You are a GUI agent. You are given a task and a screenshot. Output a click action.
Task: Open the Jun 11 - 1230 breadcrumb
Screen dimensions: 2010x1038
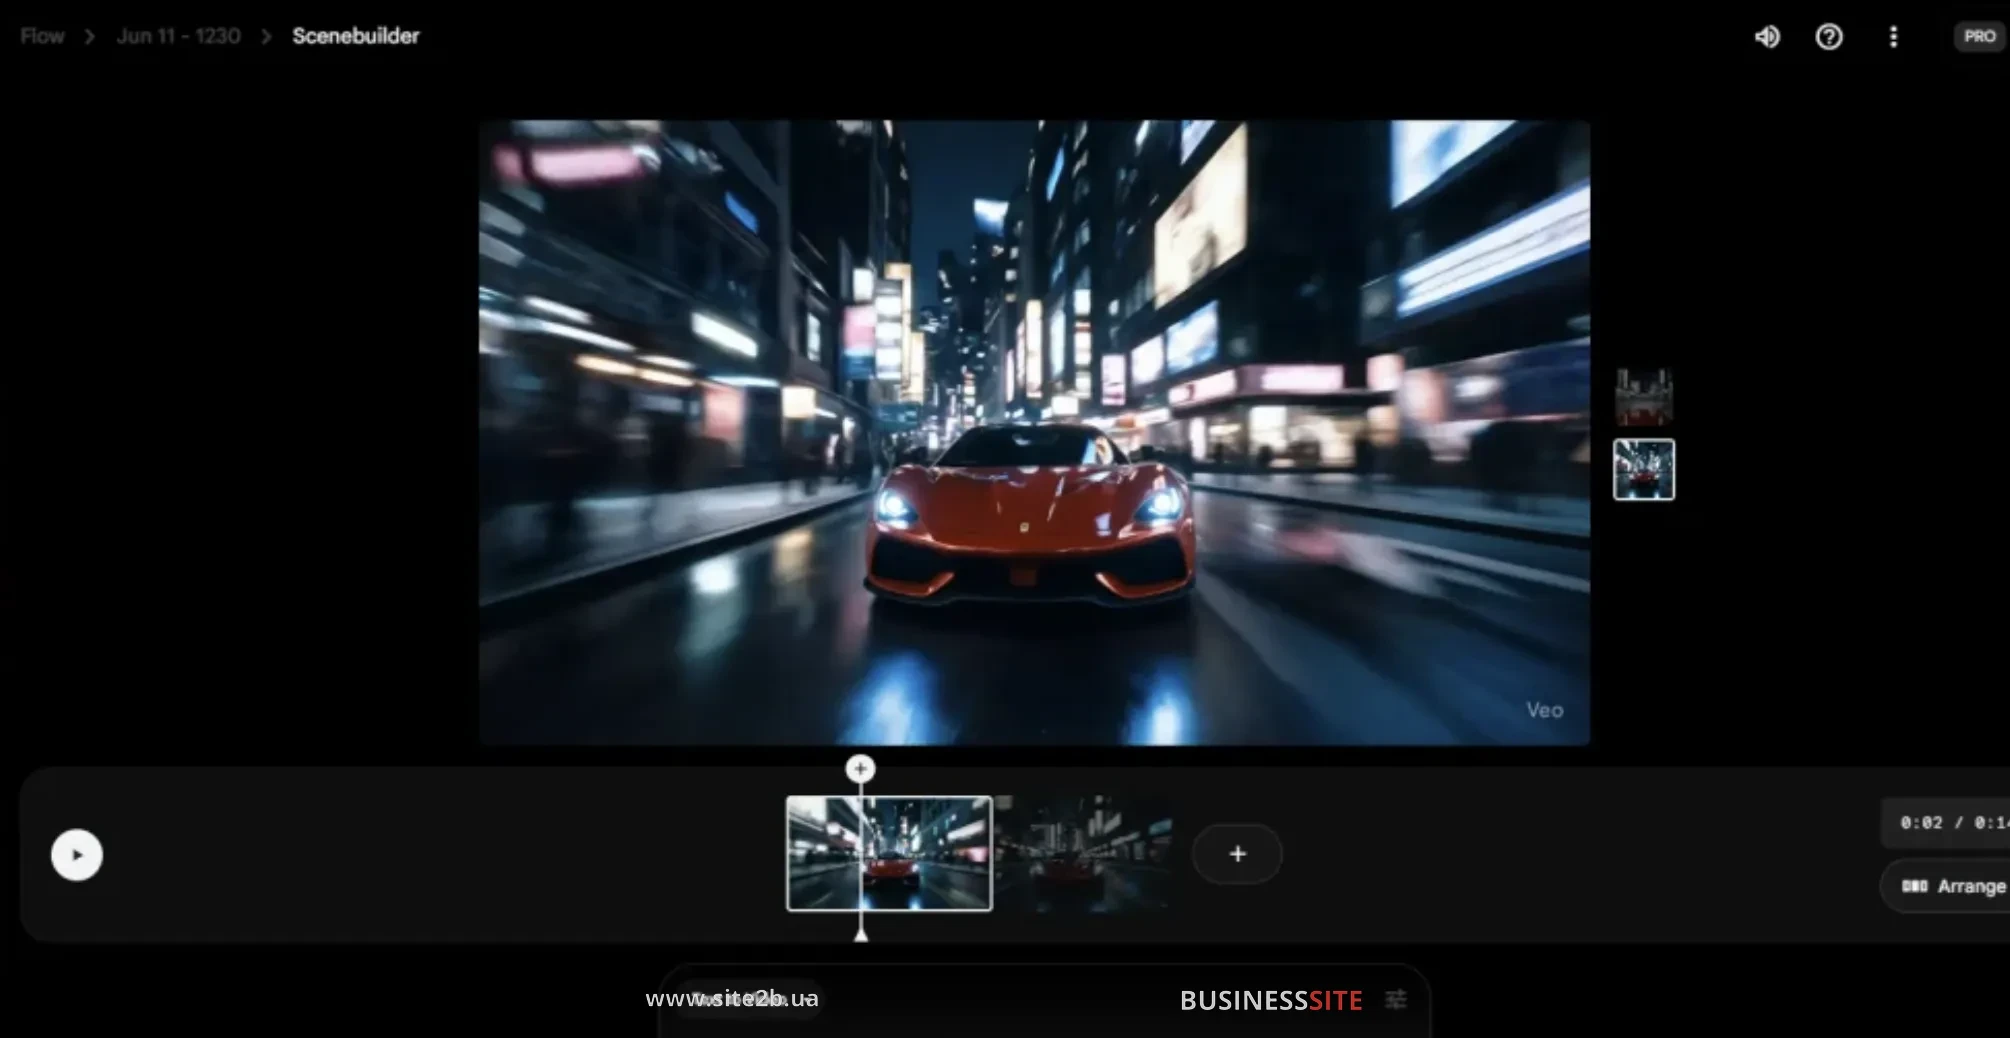point(178,36)
